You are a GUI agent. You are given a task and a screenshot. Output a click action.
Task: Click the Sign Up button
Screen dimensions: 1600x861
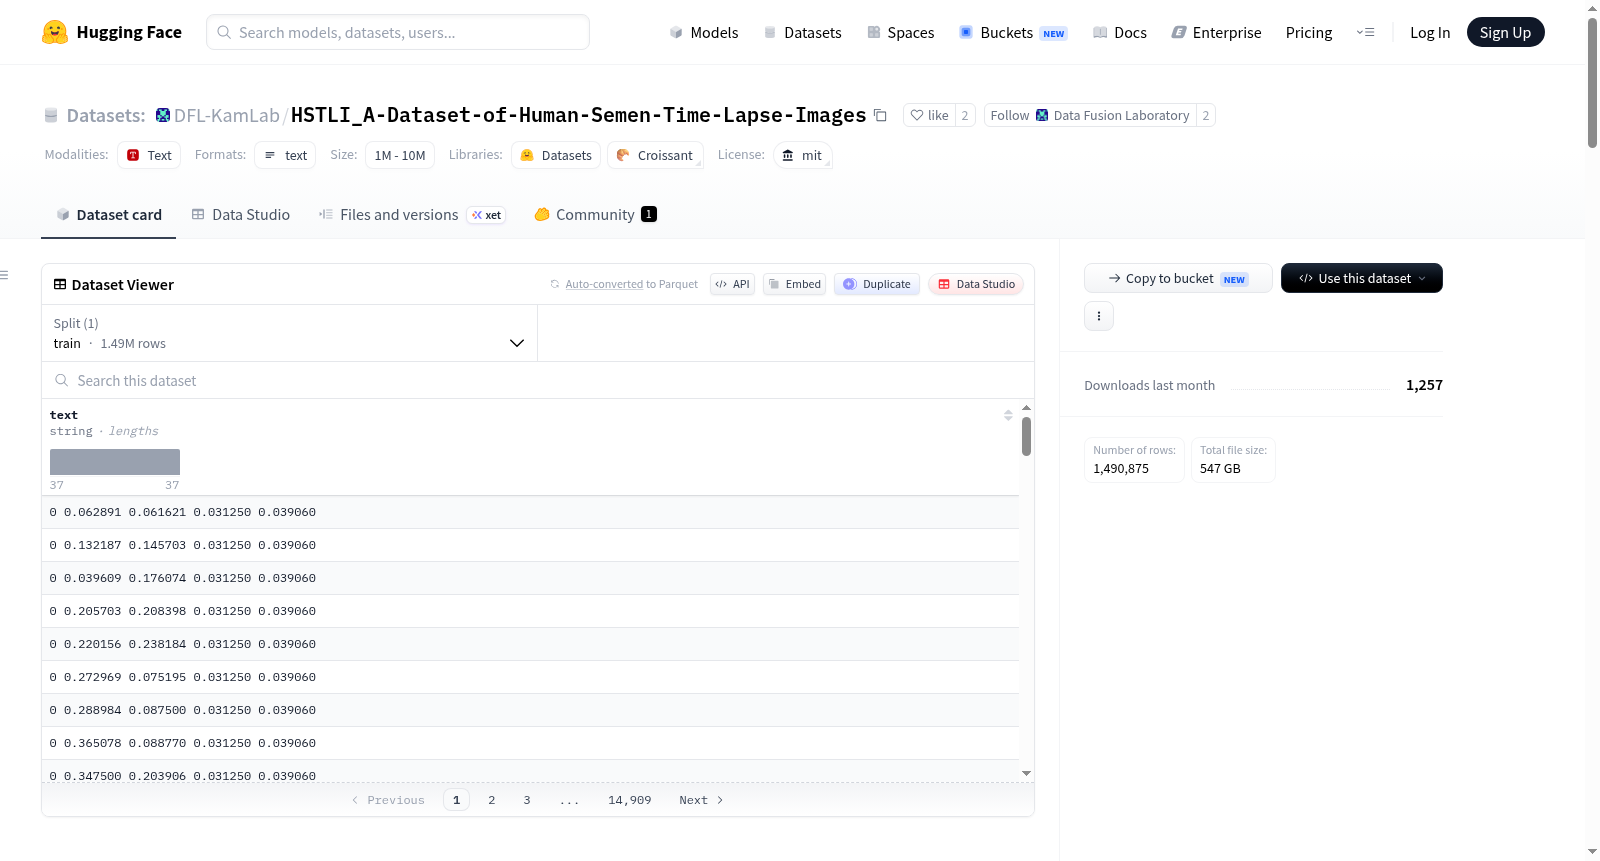coord(1505,33)
